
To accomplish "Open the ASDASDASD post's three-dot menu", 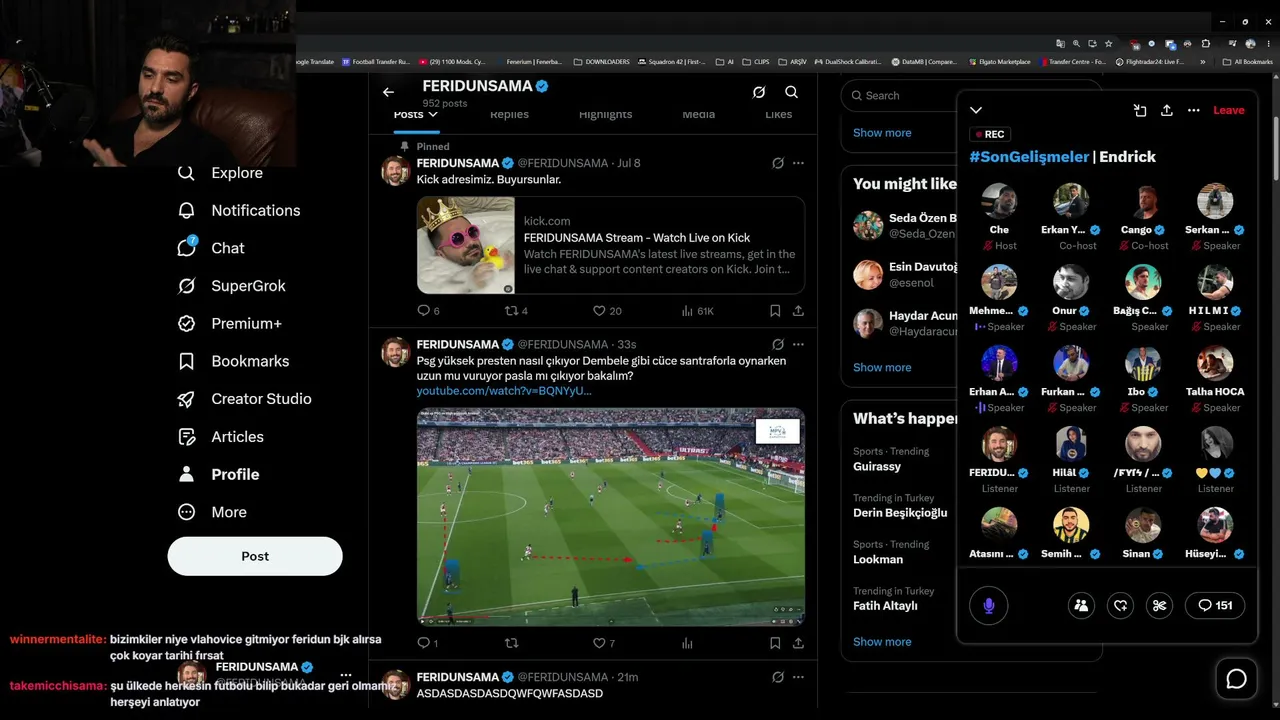I will tap(798, 677).
